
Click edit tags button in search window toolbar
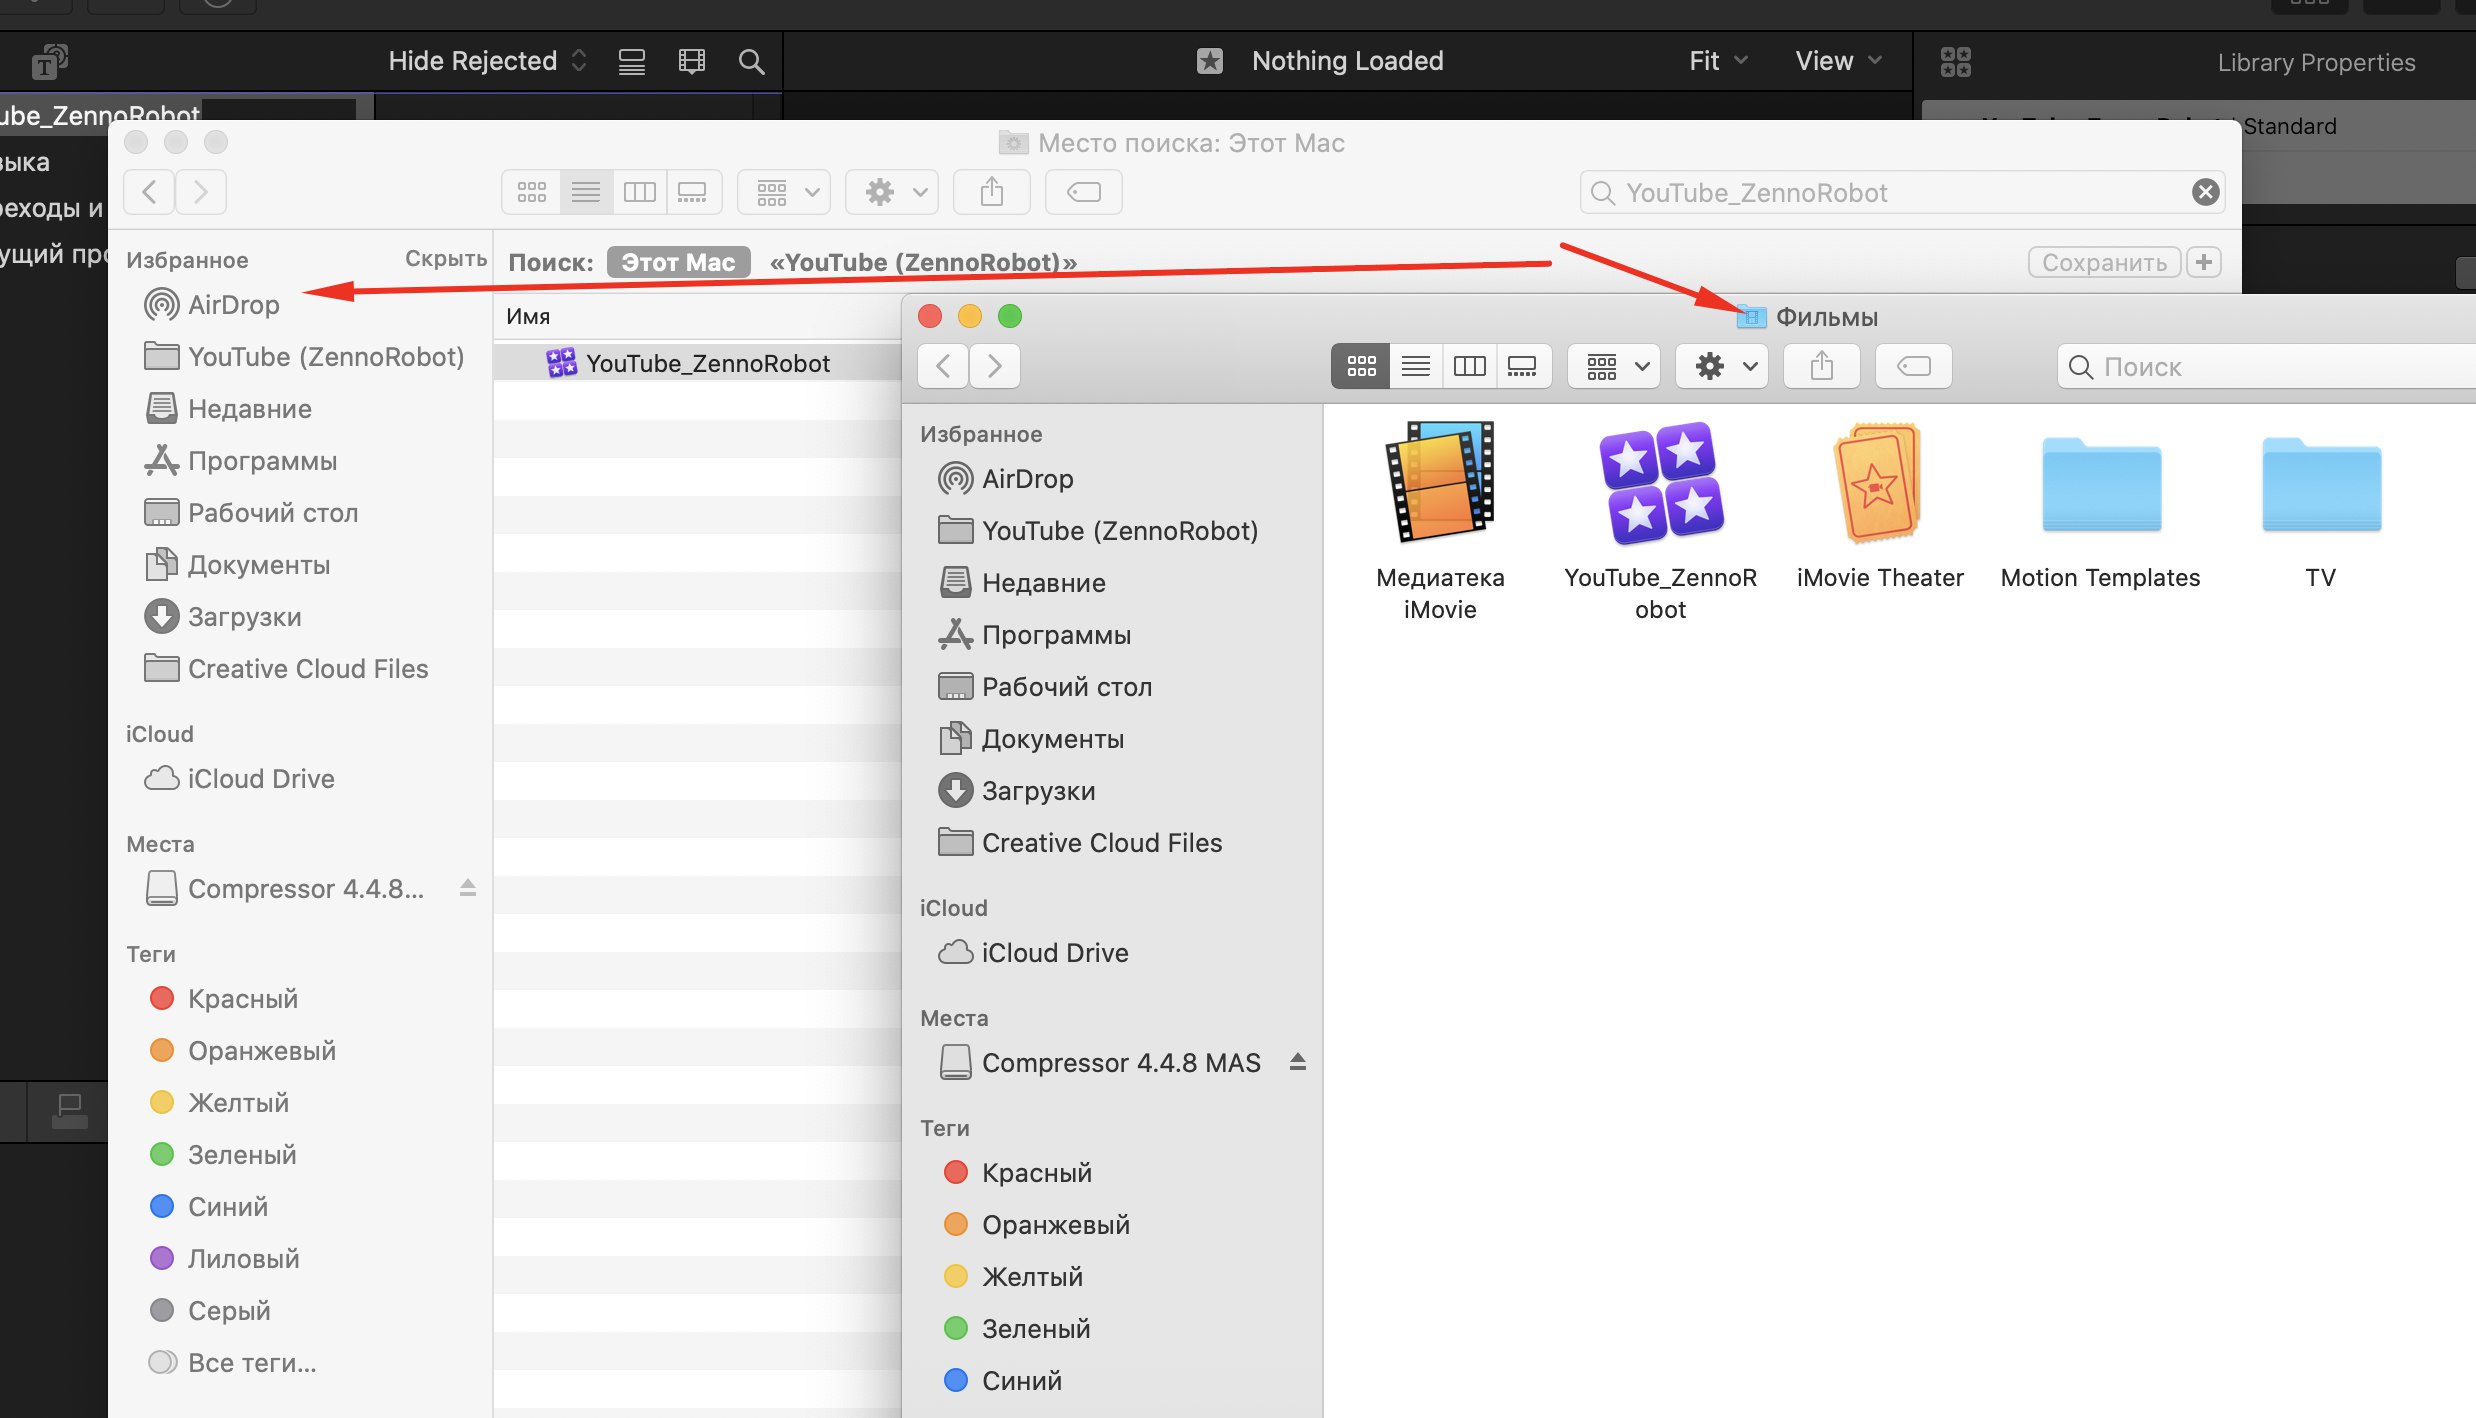[1084, 192]
